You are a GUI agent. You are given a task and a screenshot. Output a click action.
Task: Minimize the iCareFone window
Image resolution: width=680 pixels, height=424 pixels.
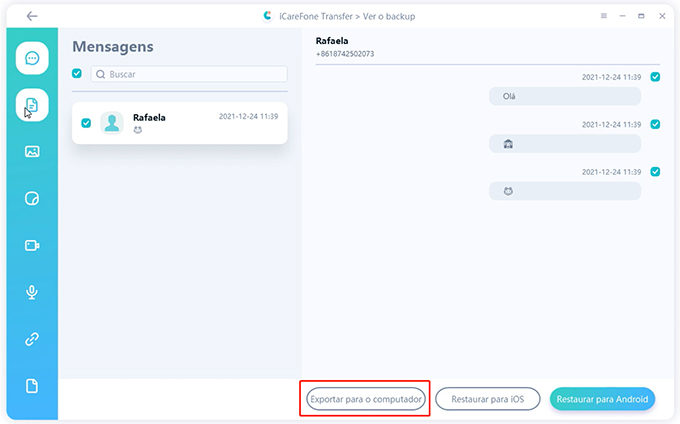tap(622, 16)
